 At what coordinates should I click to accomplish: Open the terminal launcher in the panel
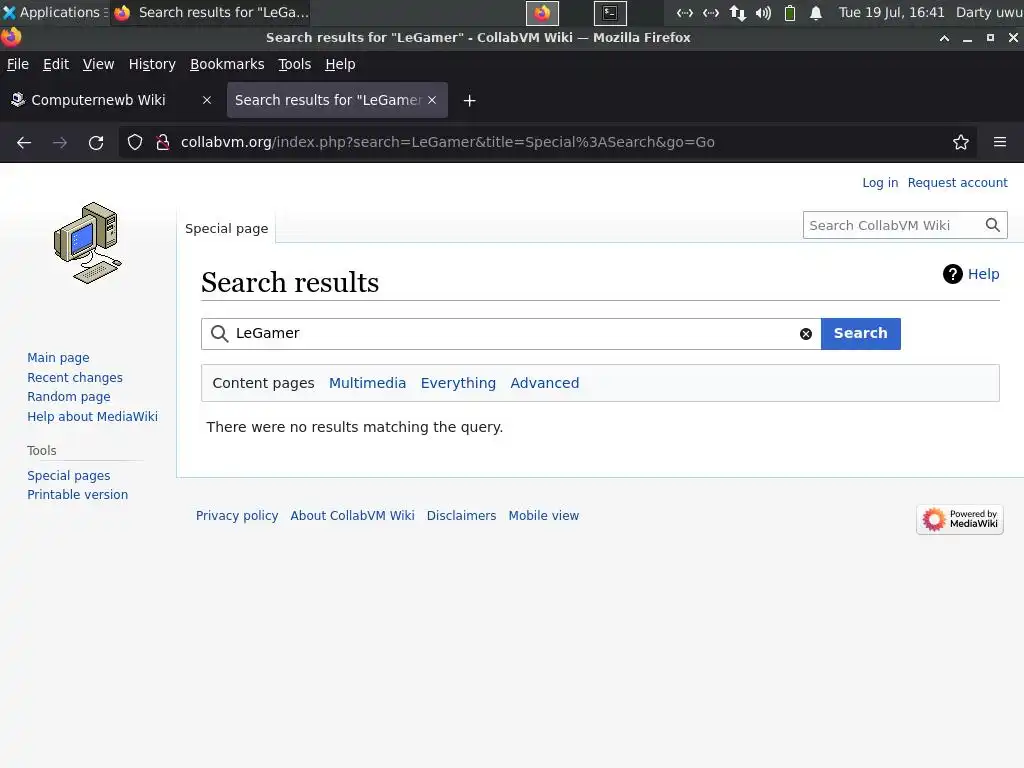(610, 12)
